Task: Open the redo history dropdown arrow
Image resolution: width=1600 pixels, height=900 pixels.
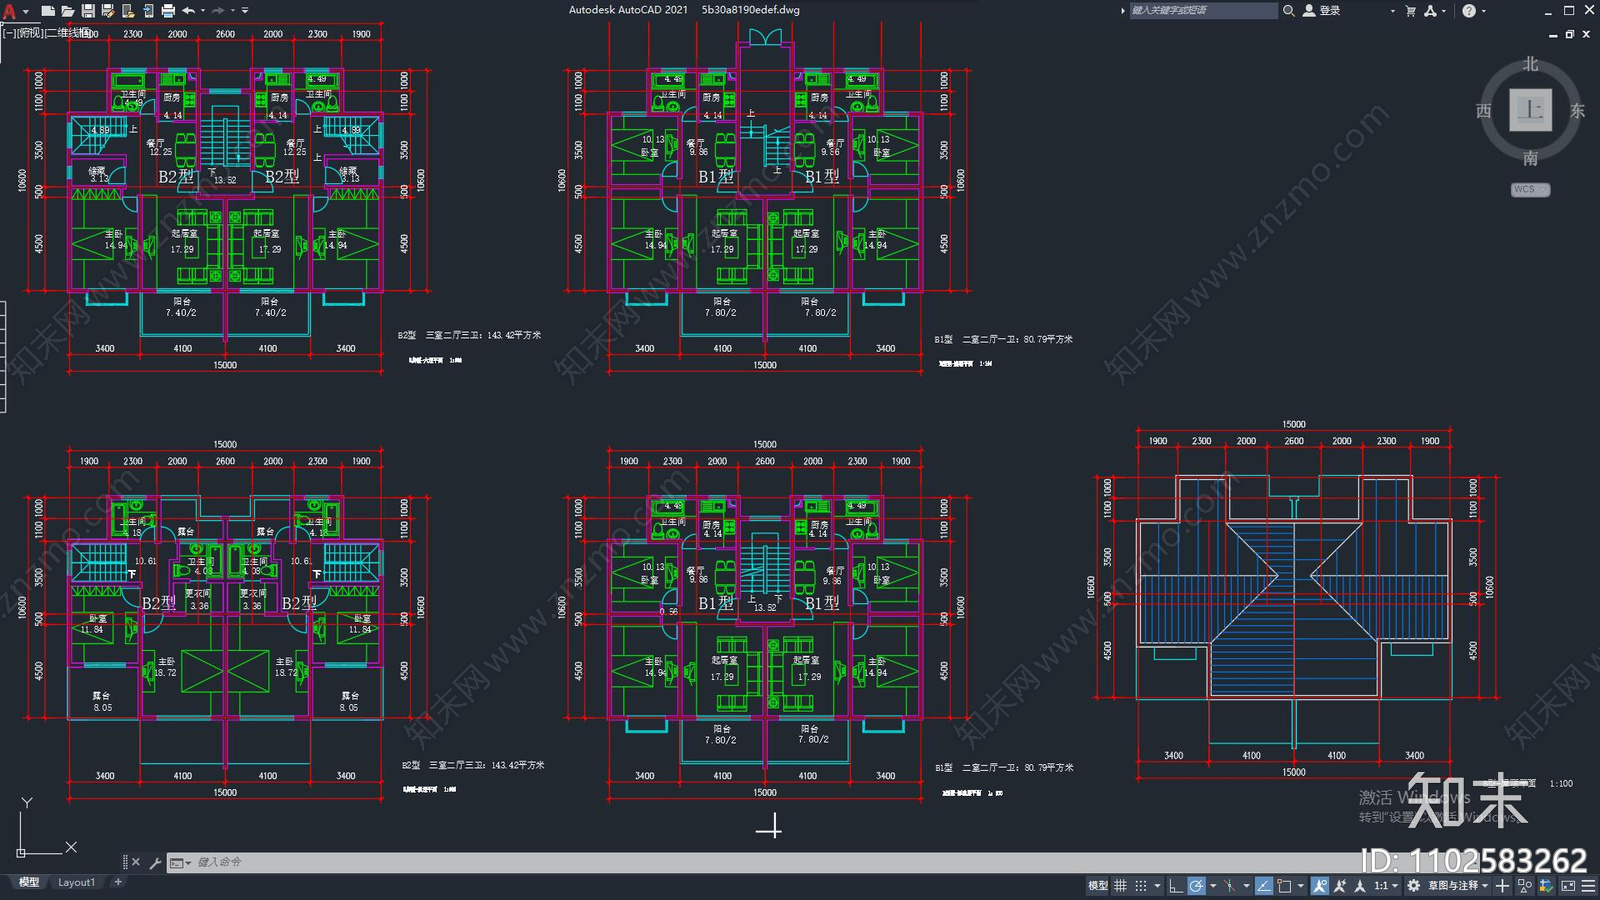Action: click(233, 10)
